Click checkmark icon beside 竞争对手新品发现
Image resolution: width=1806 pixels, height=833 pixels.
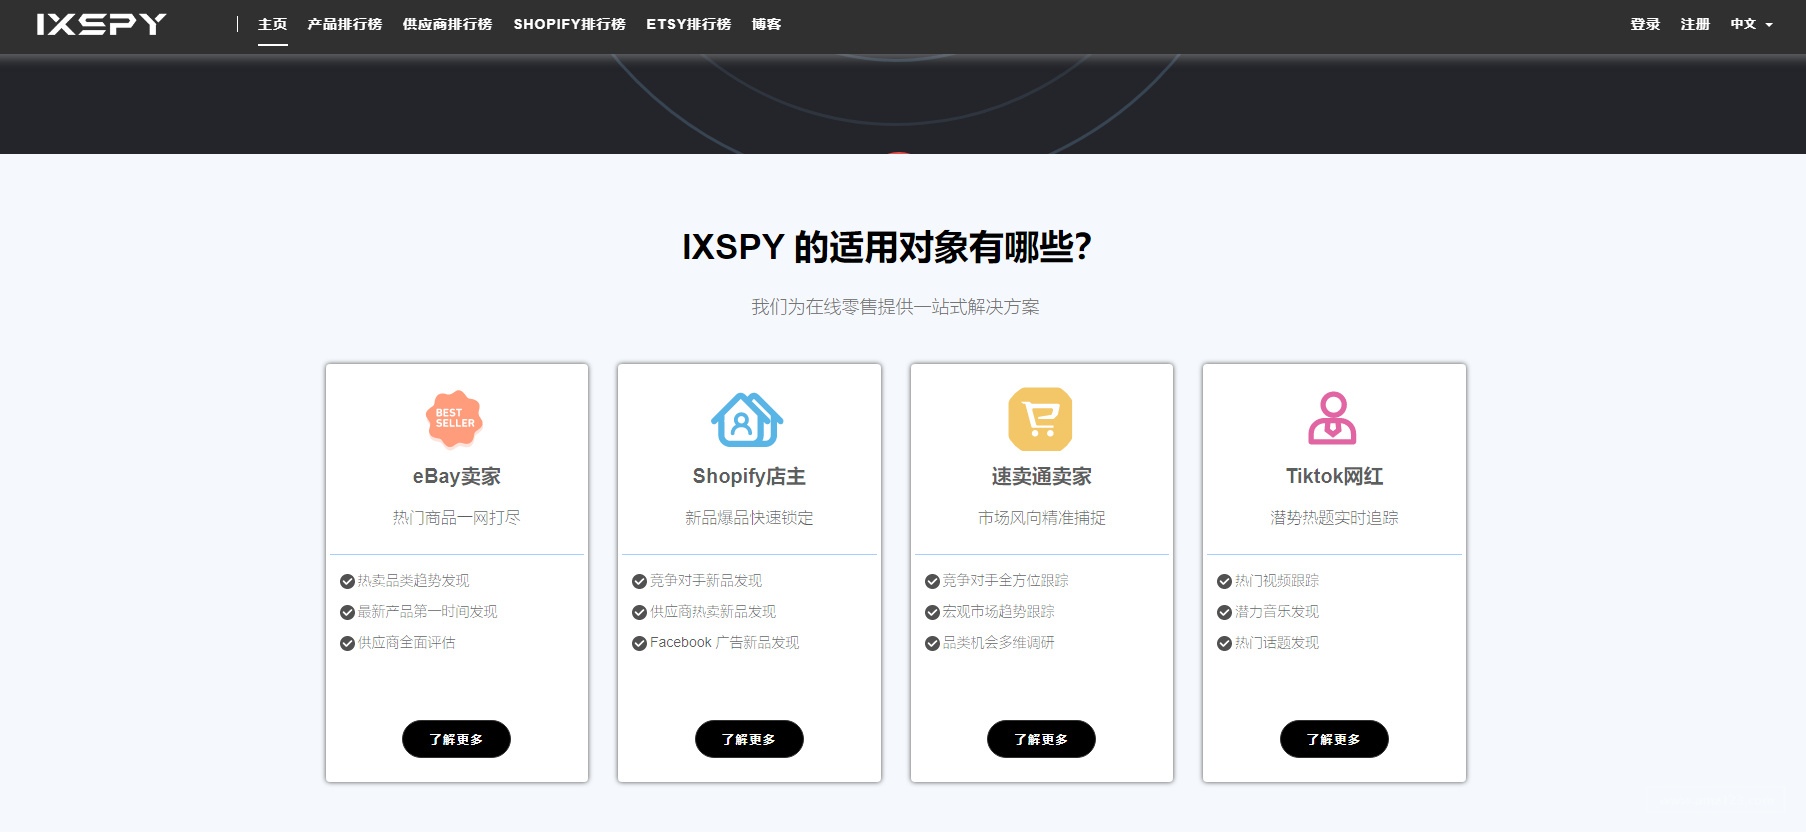point(639,581)
